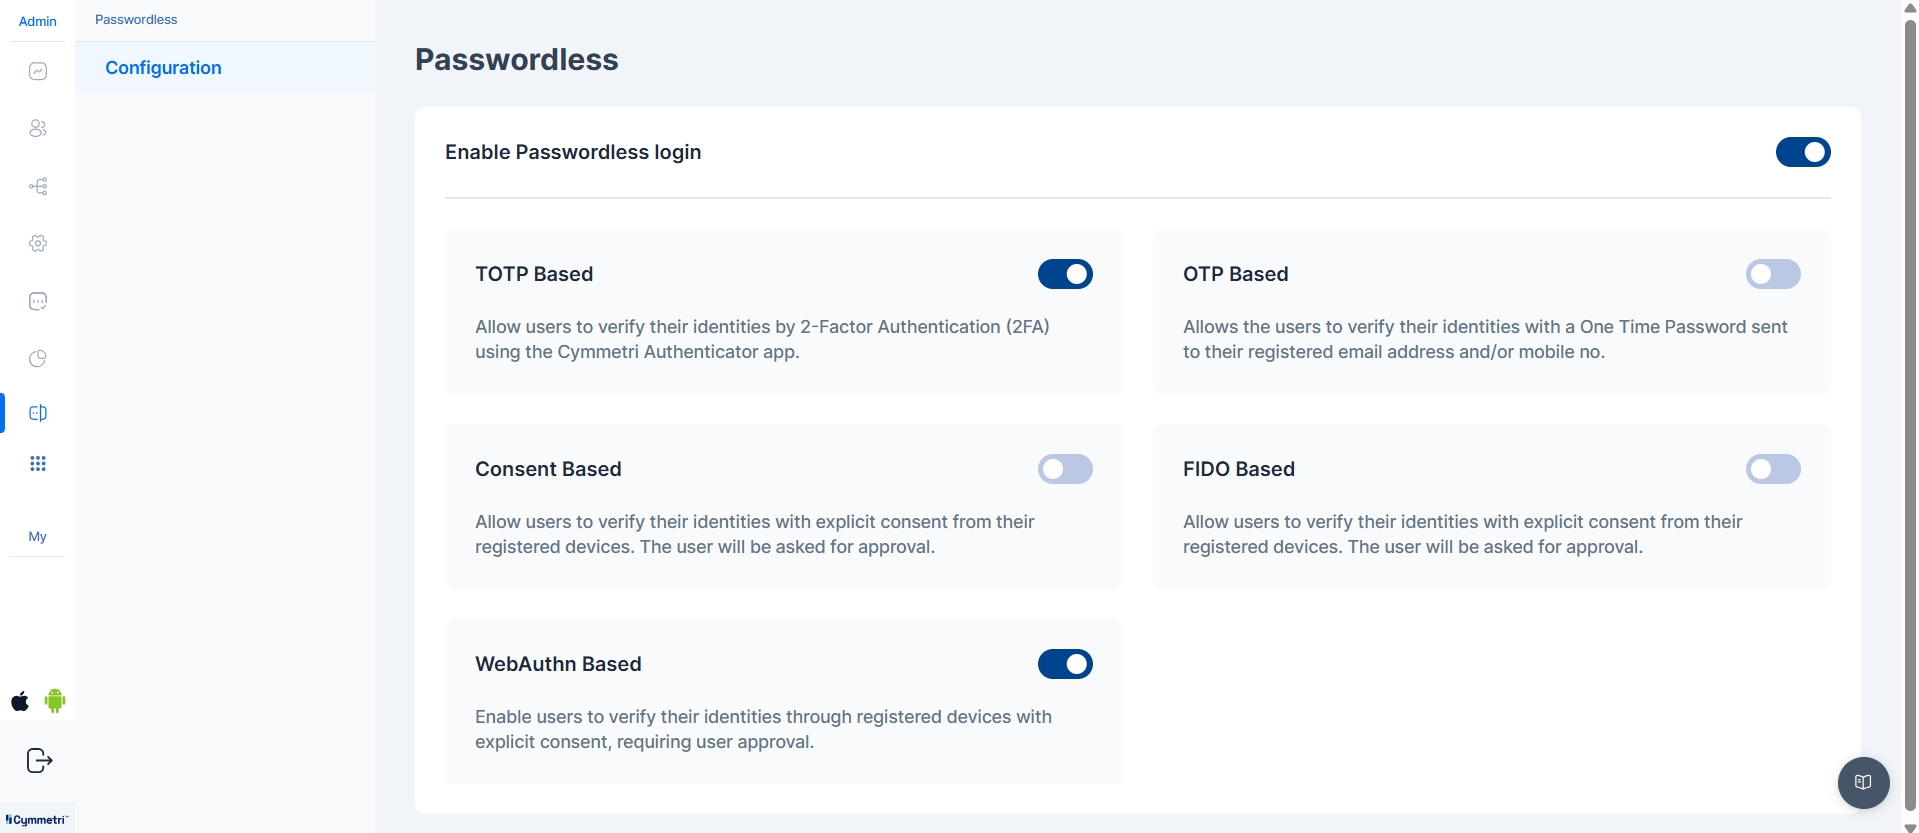Click the Android app download icon
Image resolution: width=1919 pixels, height=833 pixels.
pyautogui.click(x=55, y=701)
